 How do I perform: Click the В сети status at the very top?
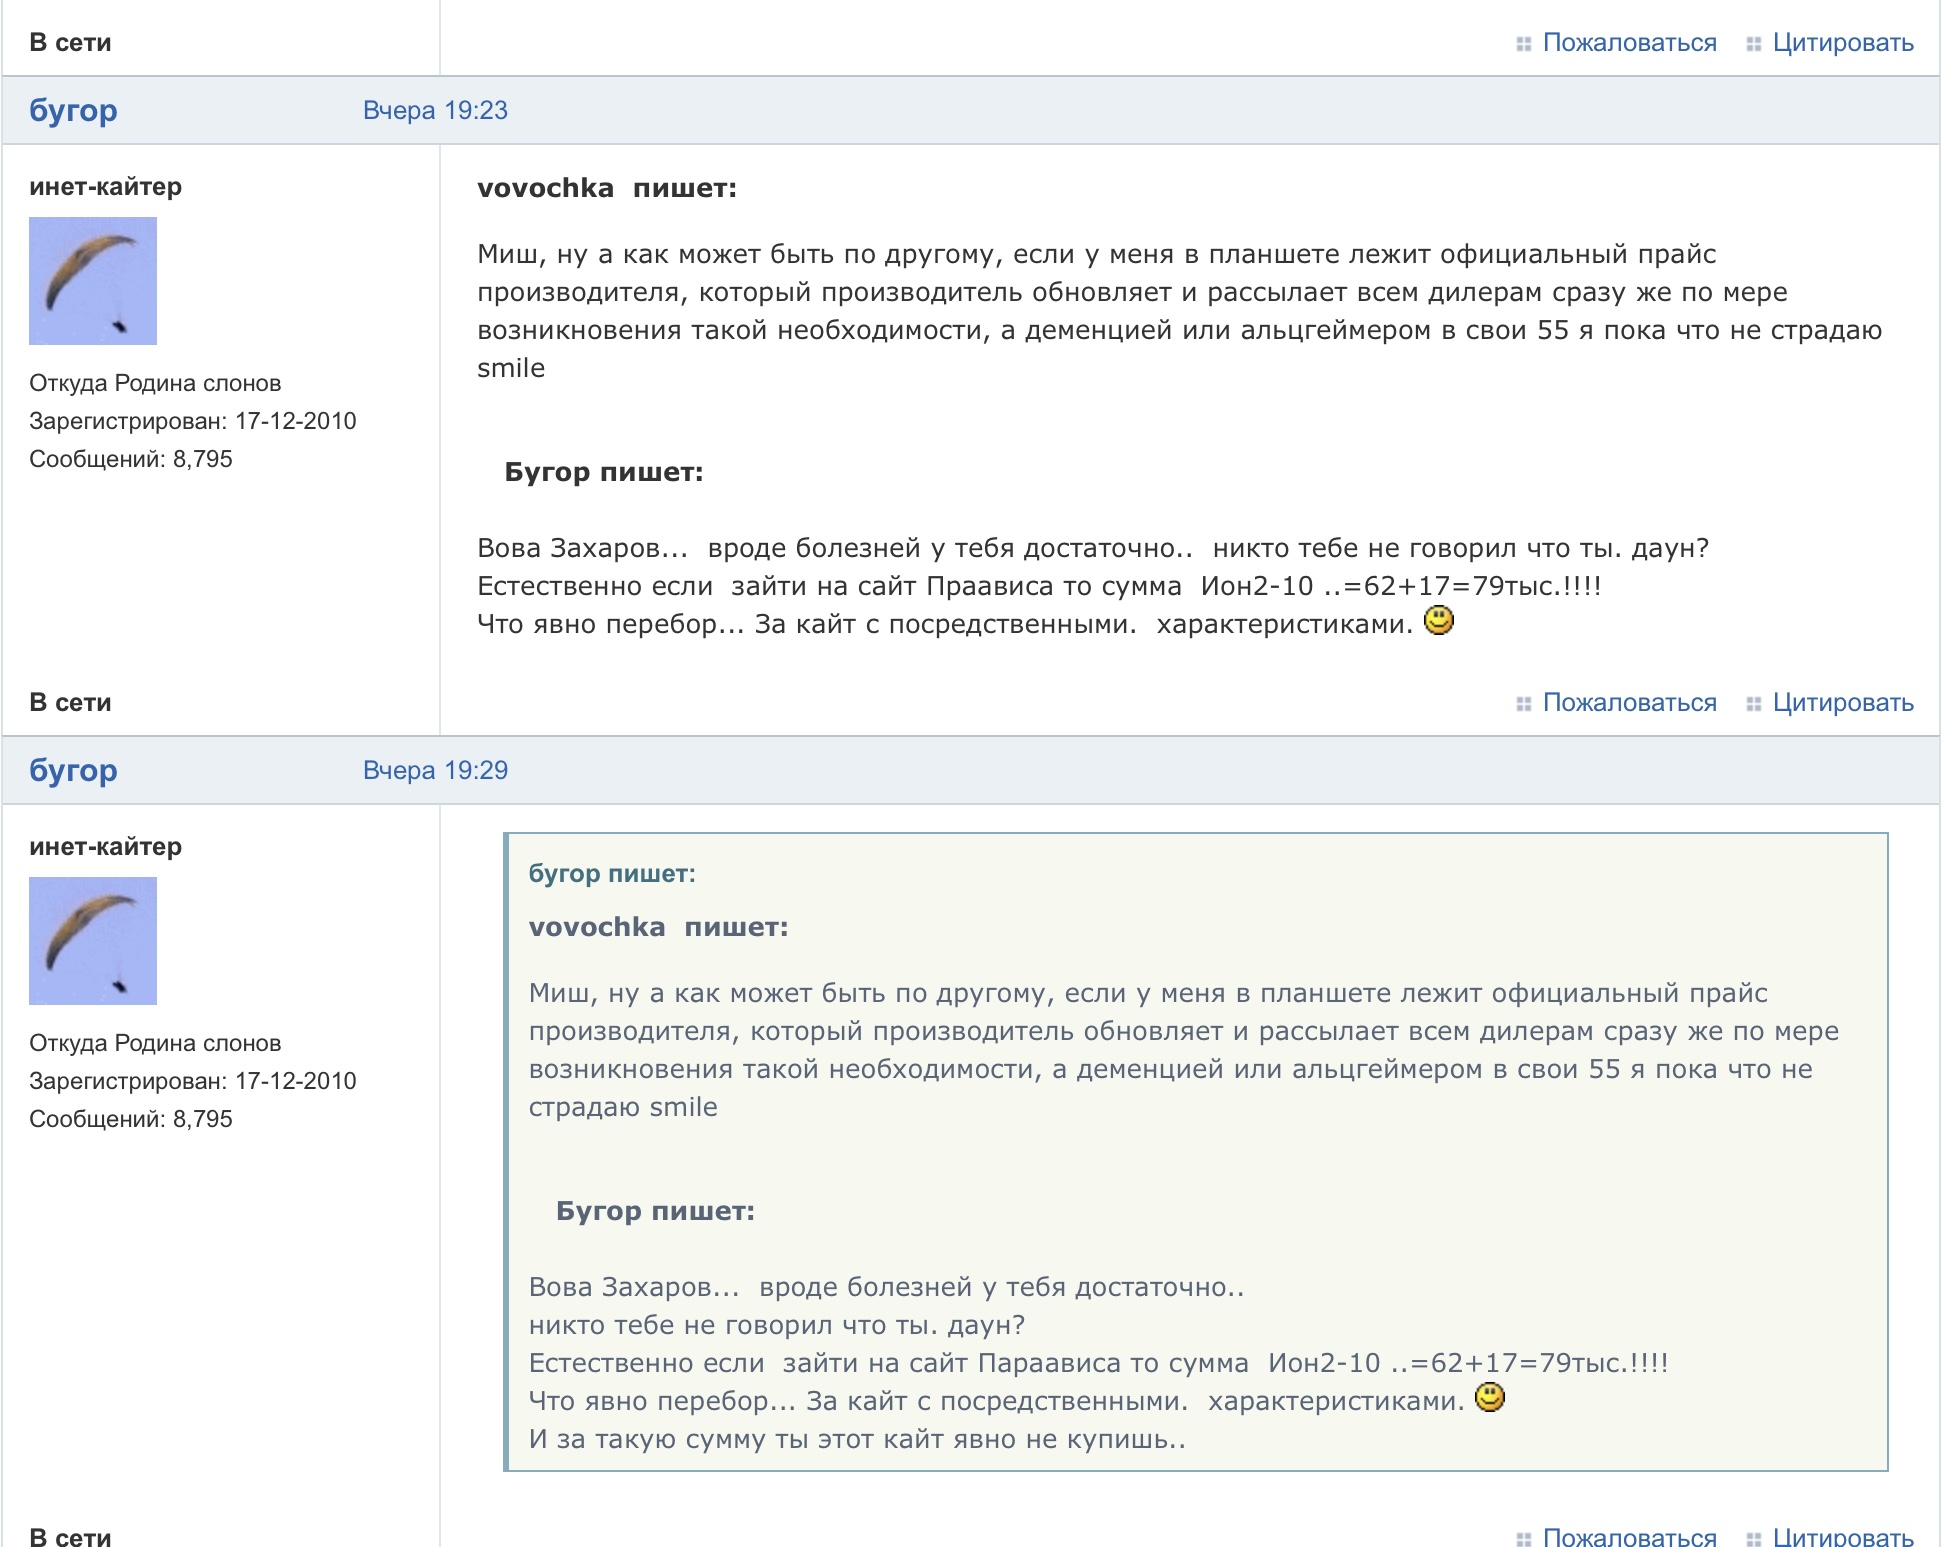click(x=70, y=43)
